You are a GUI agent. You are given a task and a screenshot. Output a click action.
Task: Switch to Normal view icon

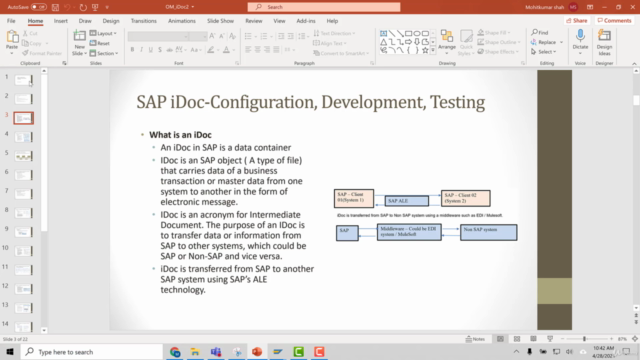[500, 339]
